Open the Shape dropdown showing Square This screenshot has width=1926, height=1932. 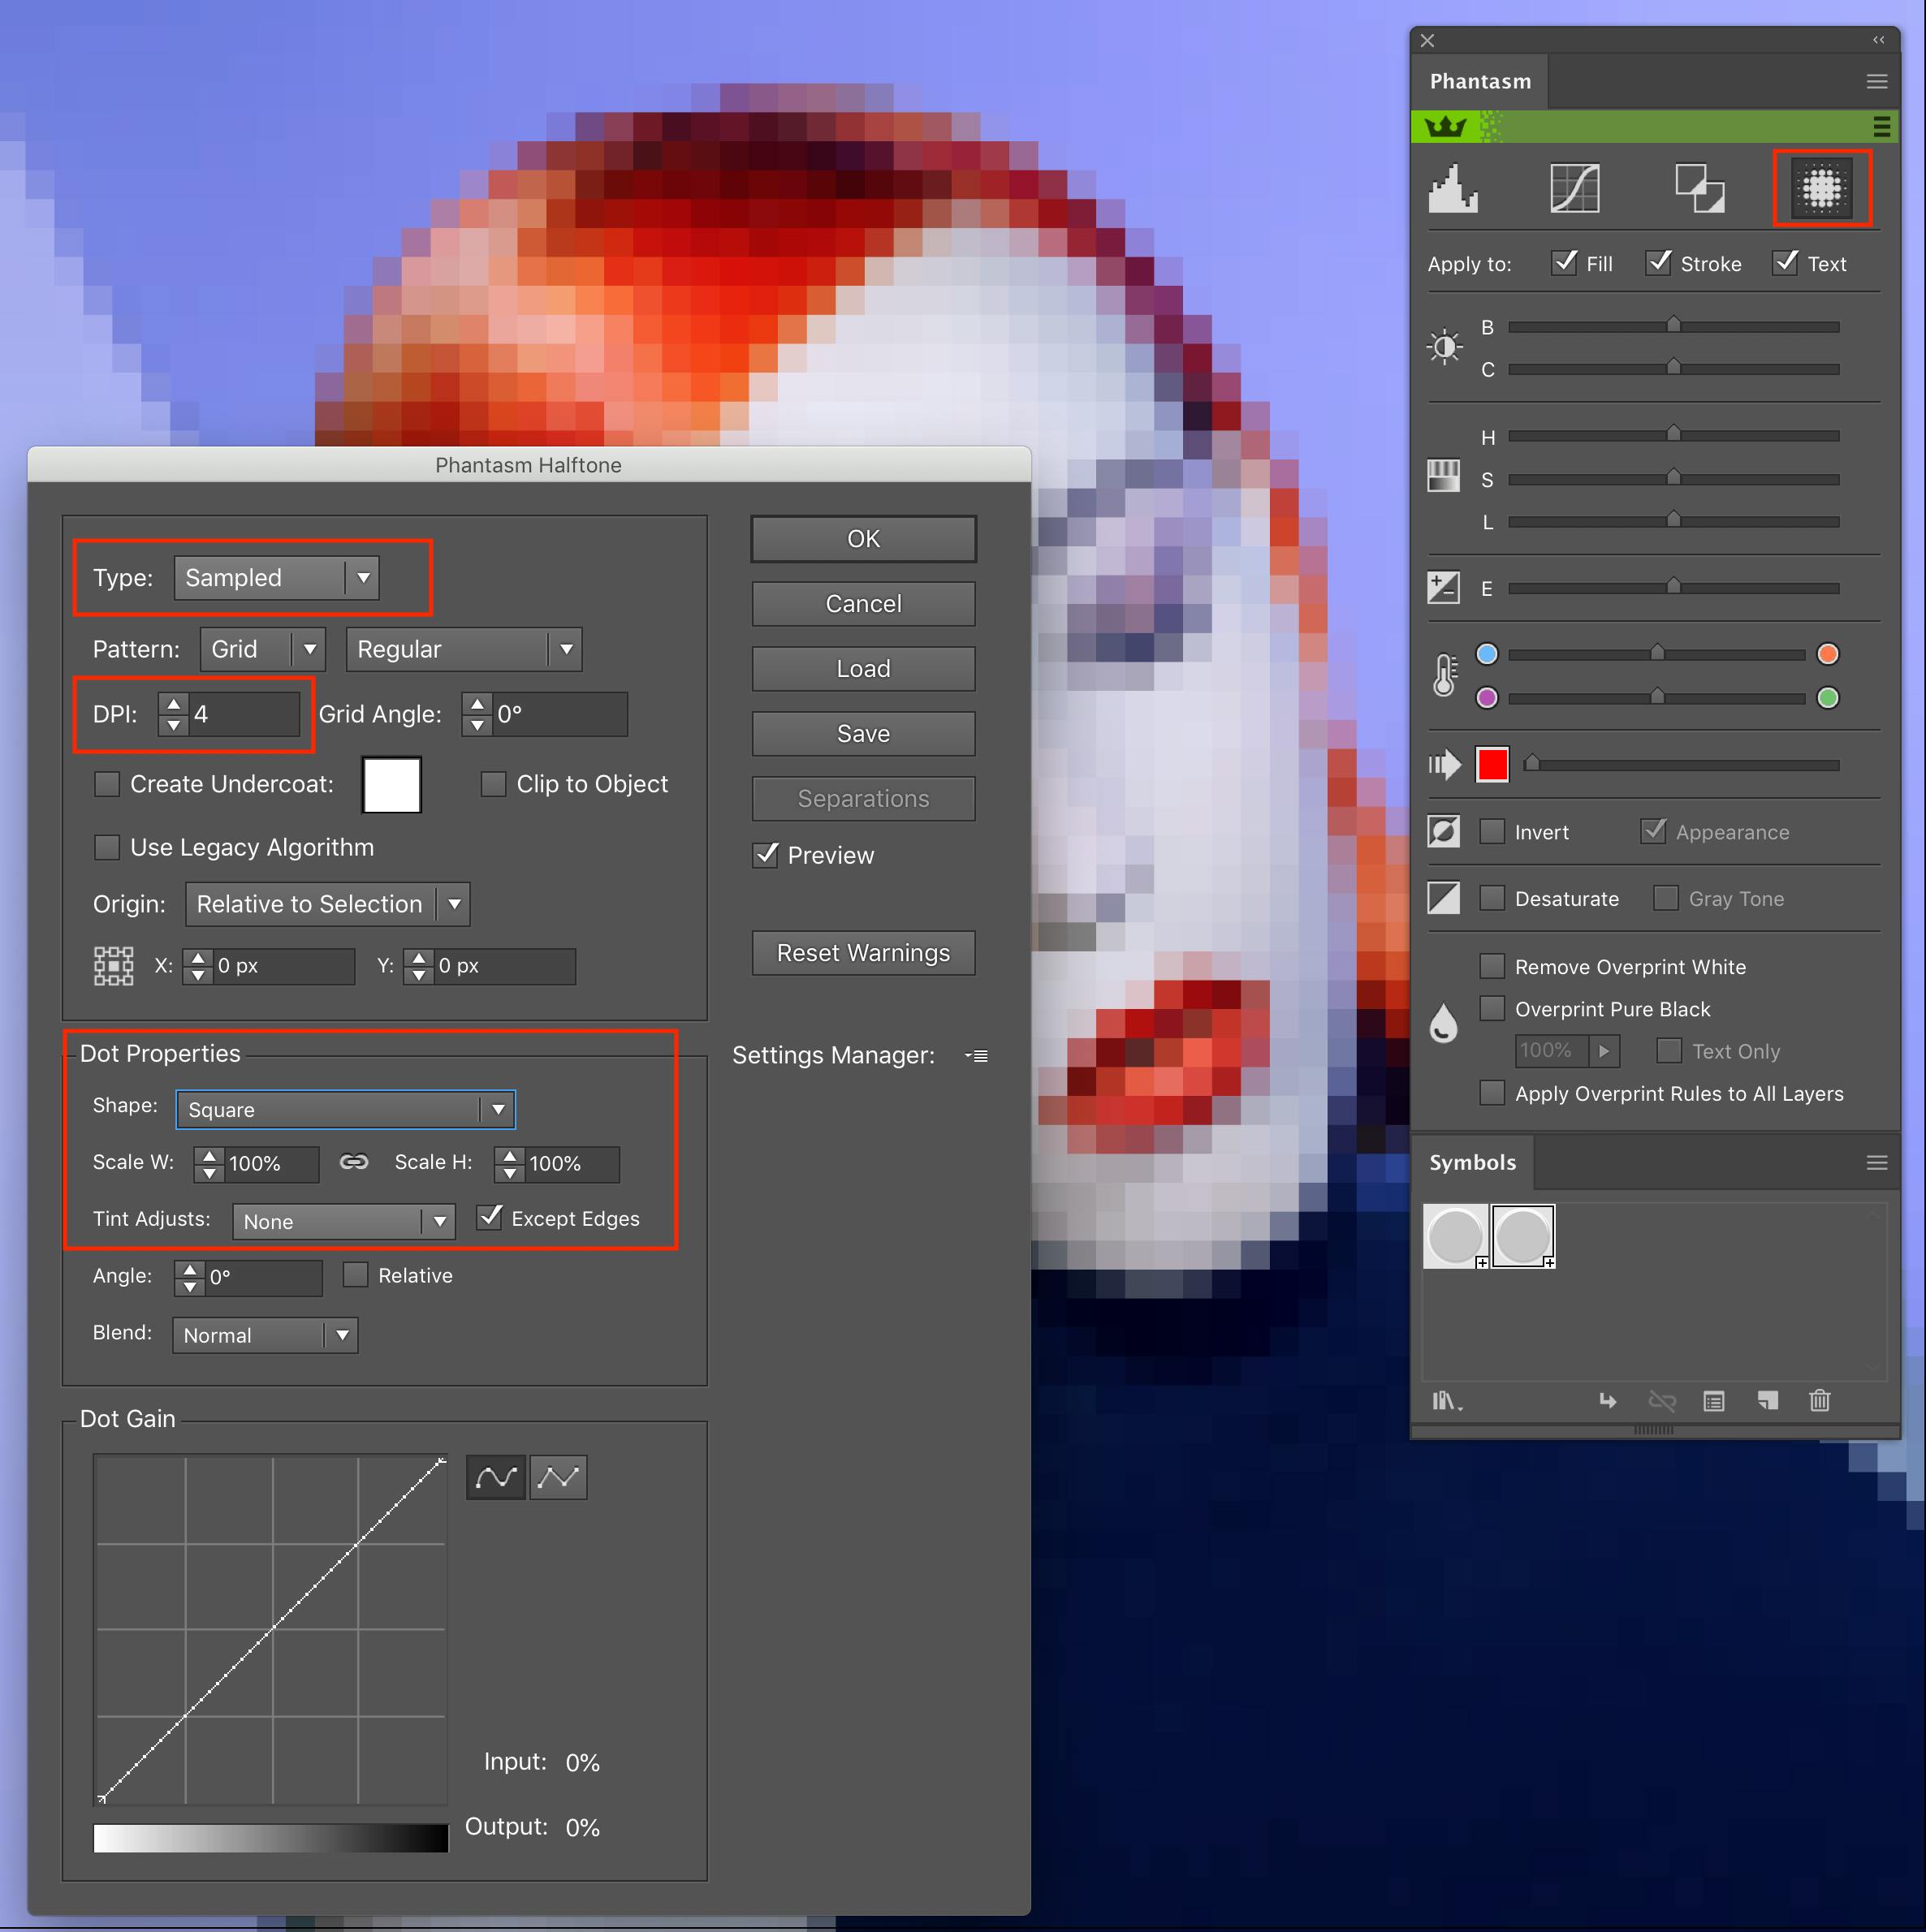click(x=498, y=1110)
